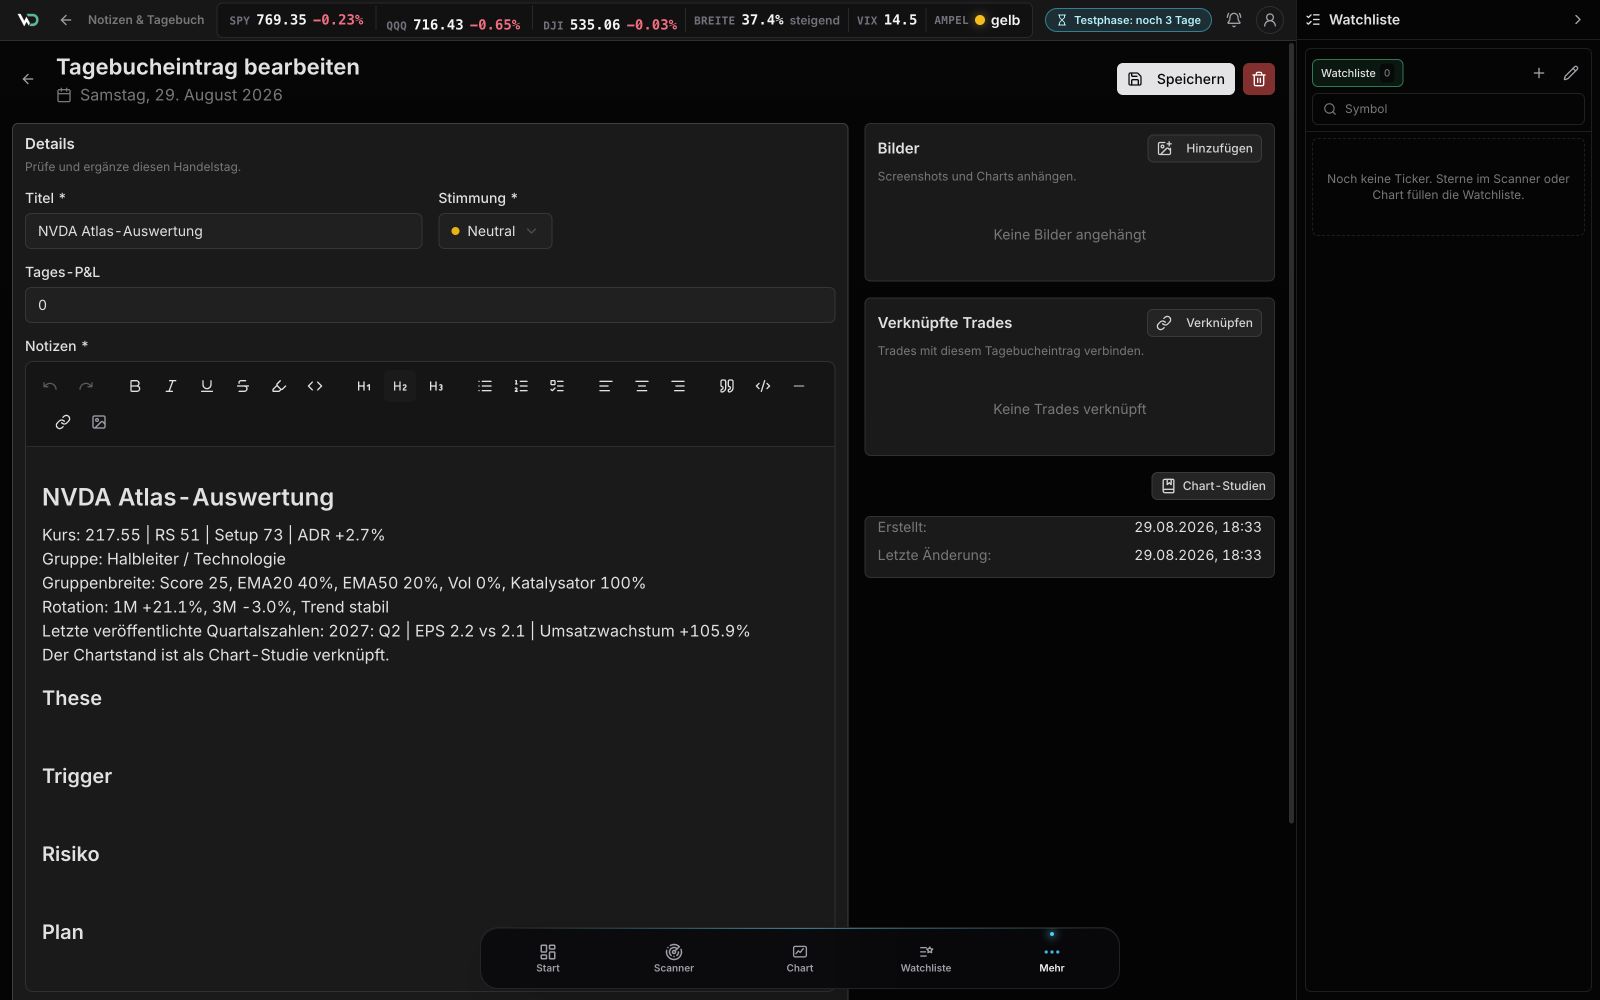Open the Stimmung dropdown set to Neutral
Screen dimensions: 1600x1000
[495, 231]
